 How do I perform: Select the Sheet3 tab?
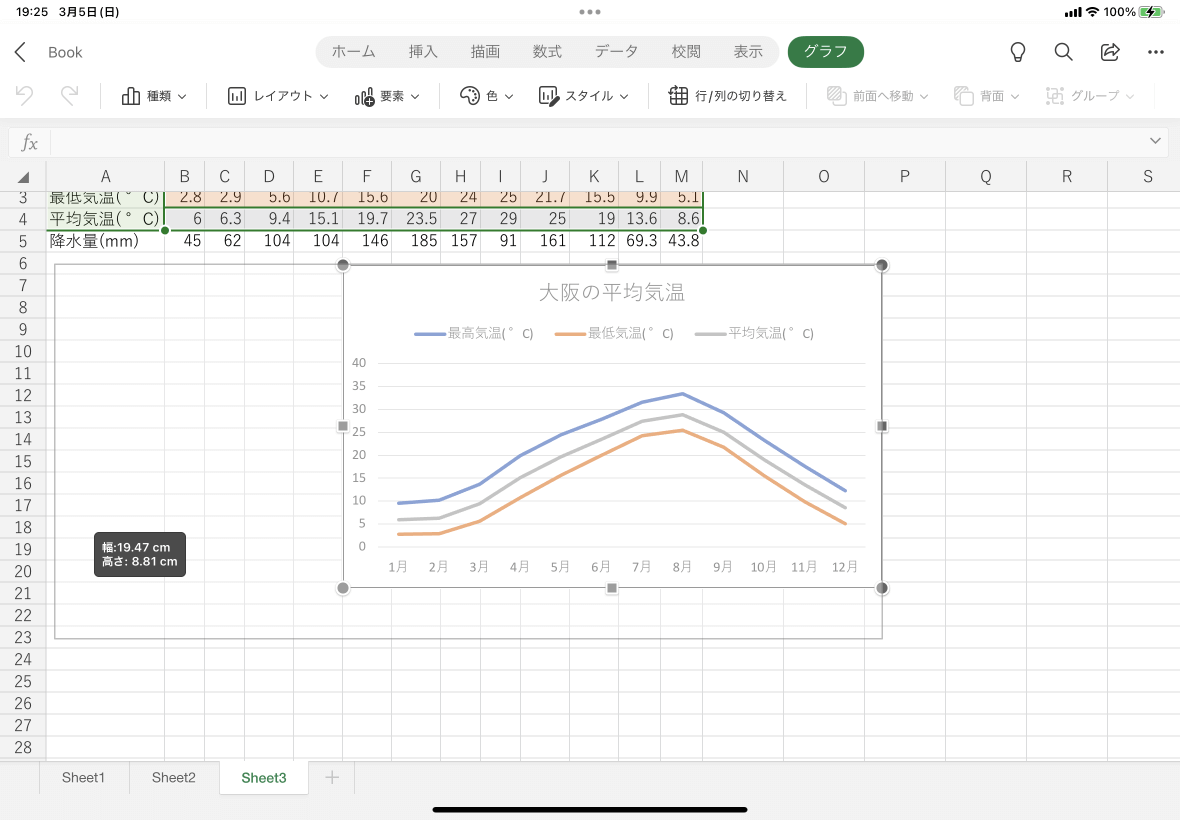(x=263, y=777)
